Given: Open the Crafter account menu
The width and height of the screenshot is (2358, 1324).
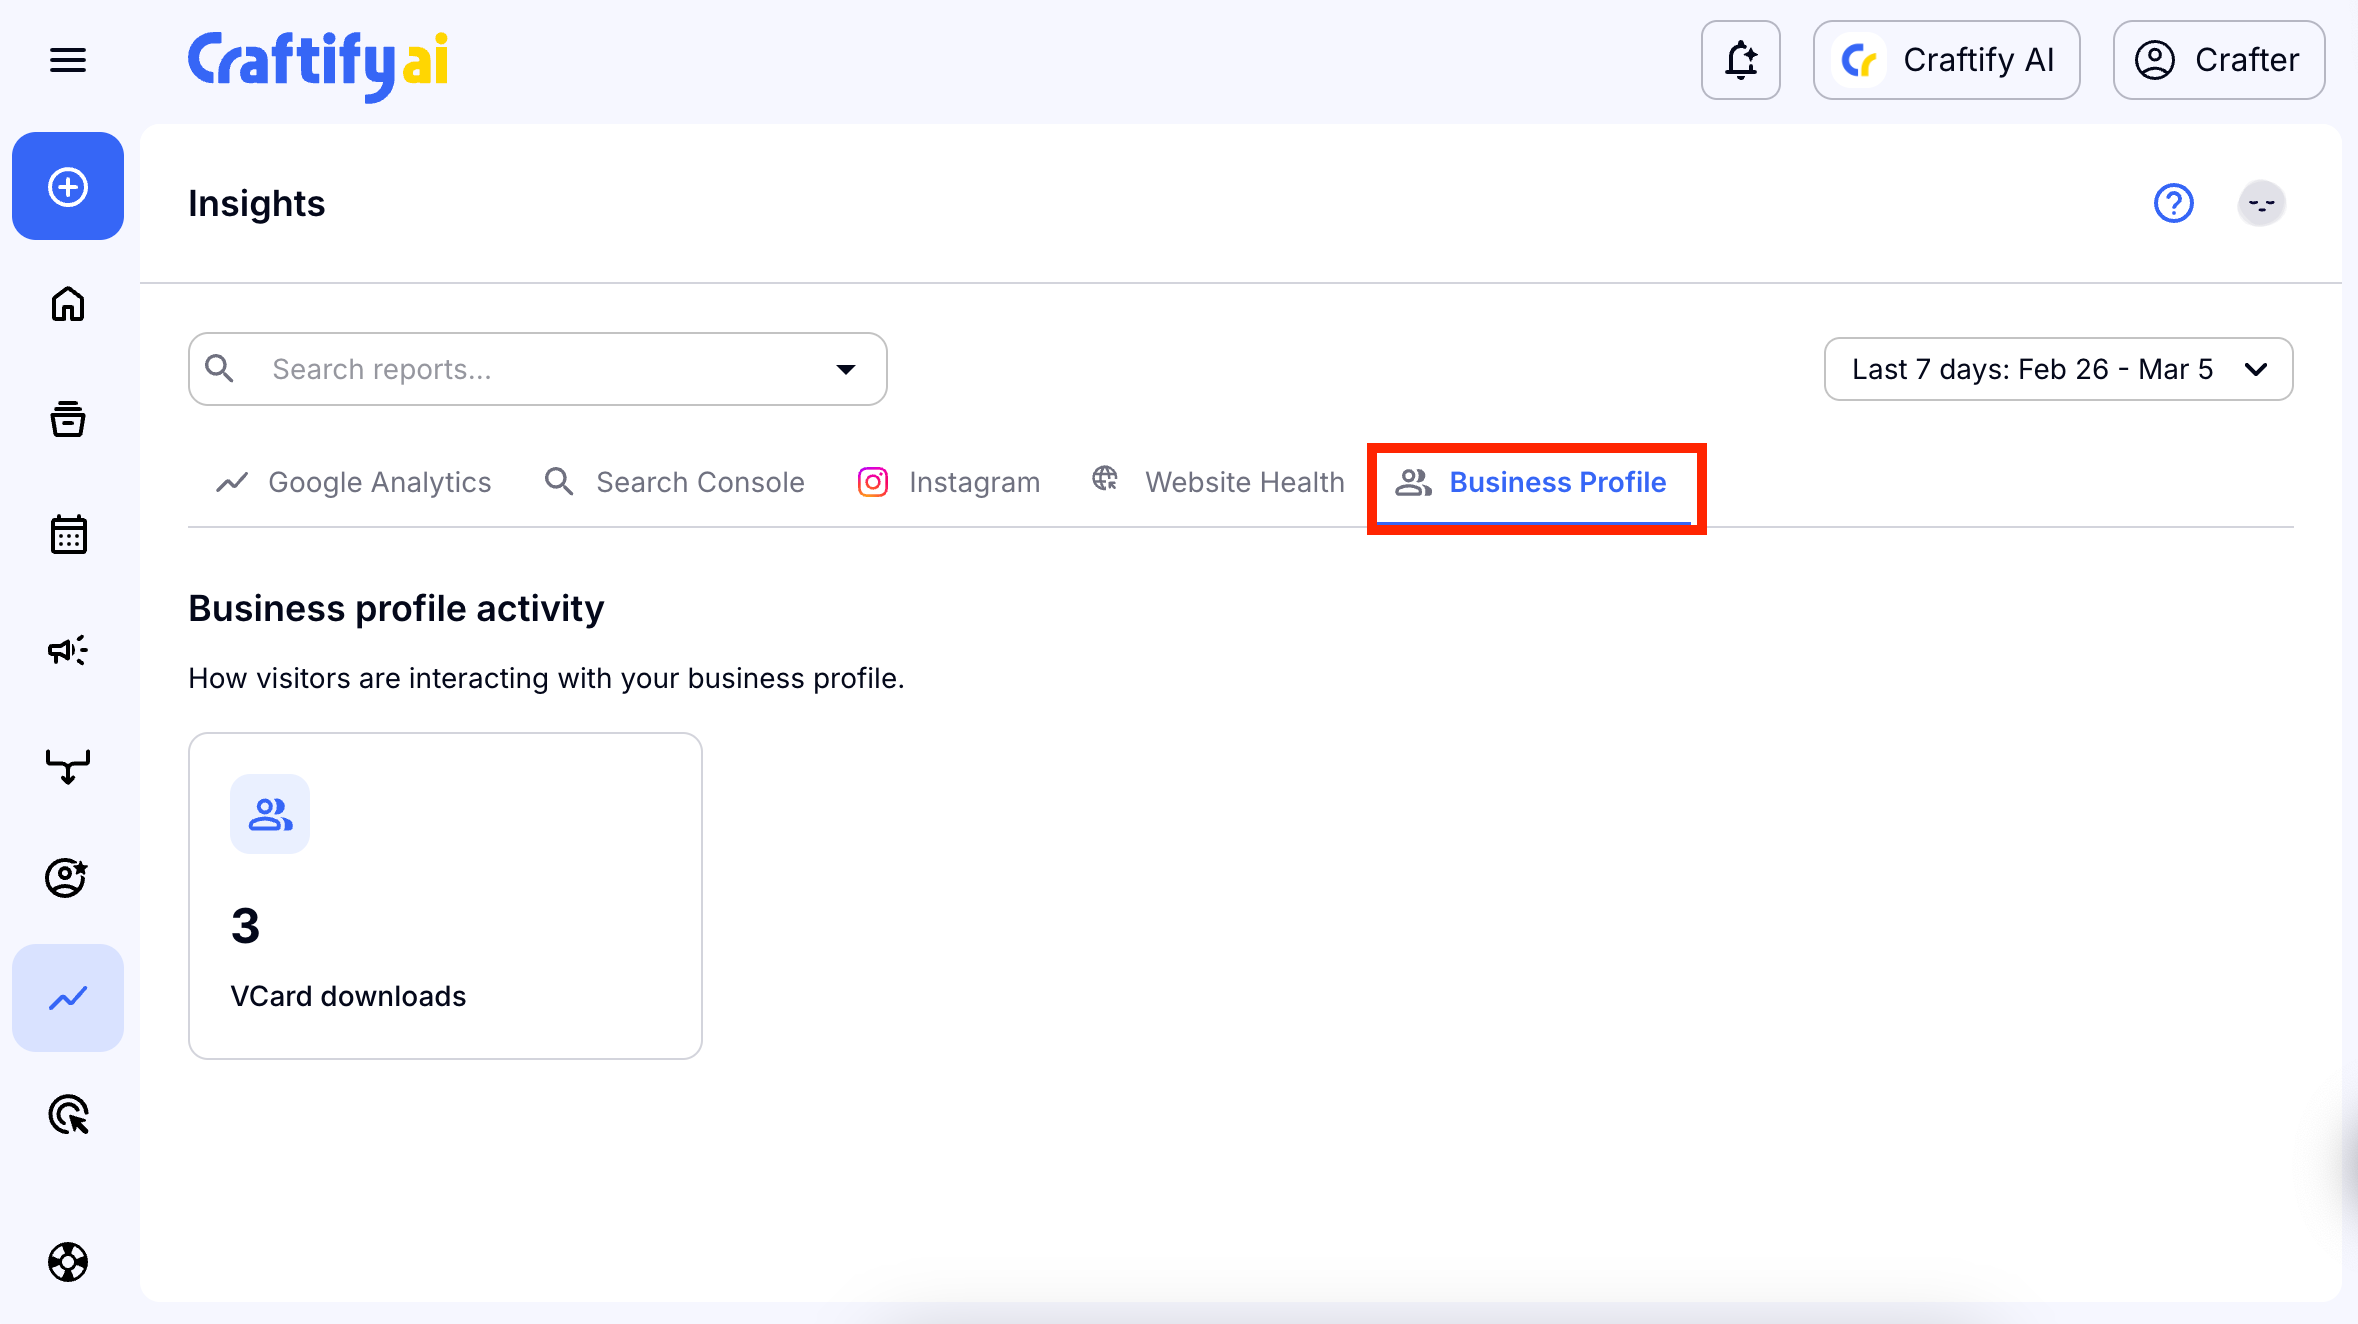Looking at the screenshot, I should pos(2218,60).
